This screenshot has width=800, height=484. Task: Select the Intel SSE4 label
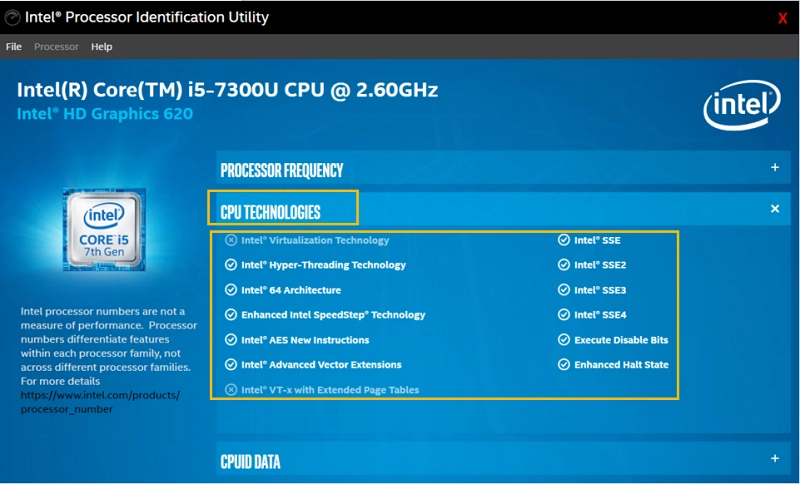(x=600, y=315)
